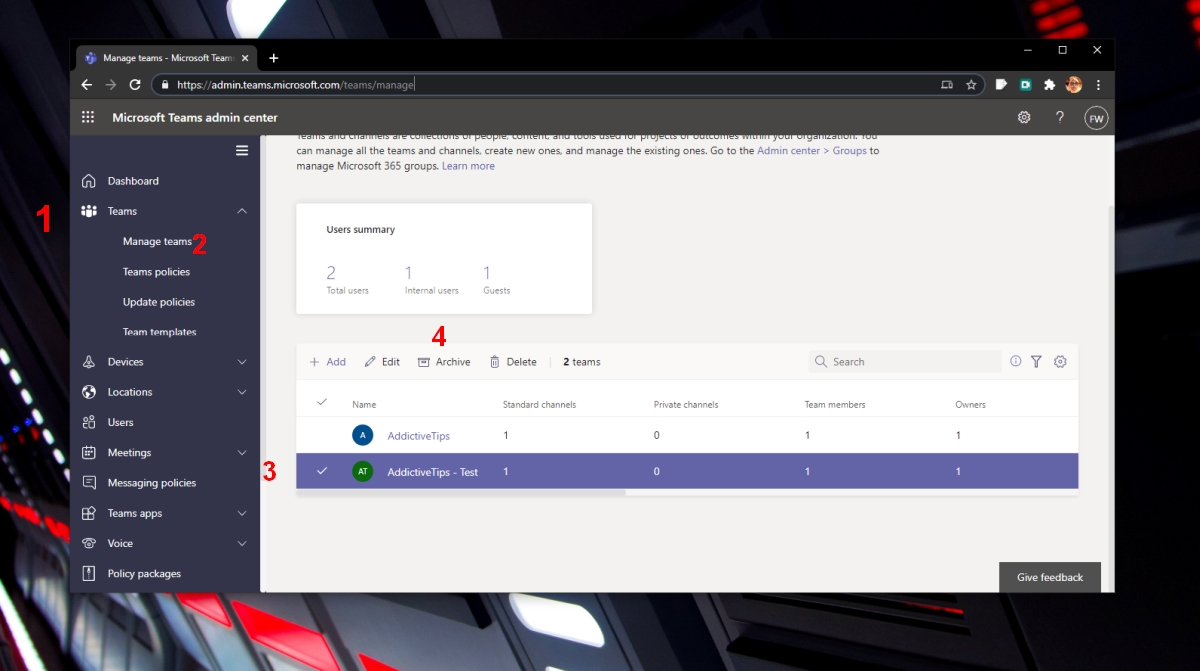Follow the Admin center > Groups link

tap(812, 151)
